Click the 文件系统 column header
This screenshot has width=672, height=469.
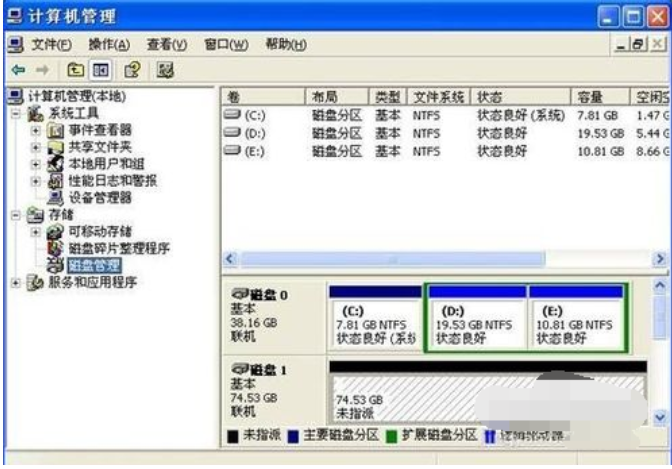439,97
